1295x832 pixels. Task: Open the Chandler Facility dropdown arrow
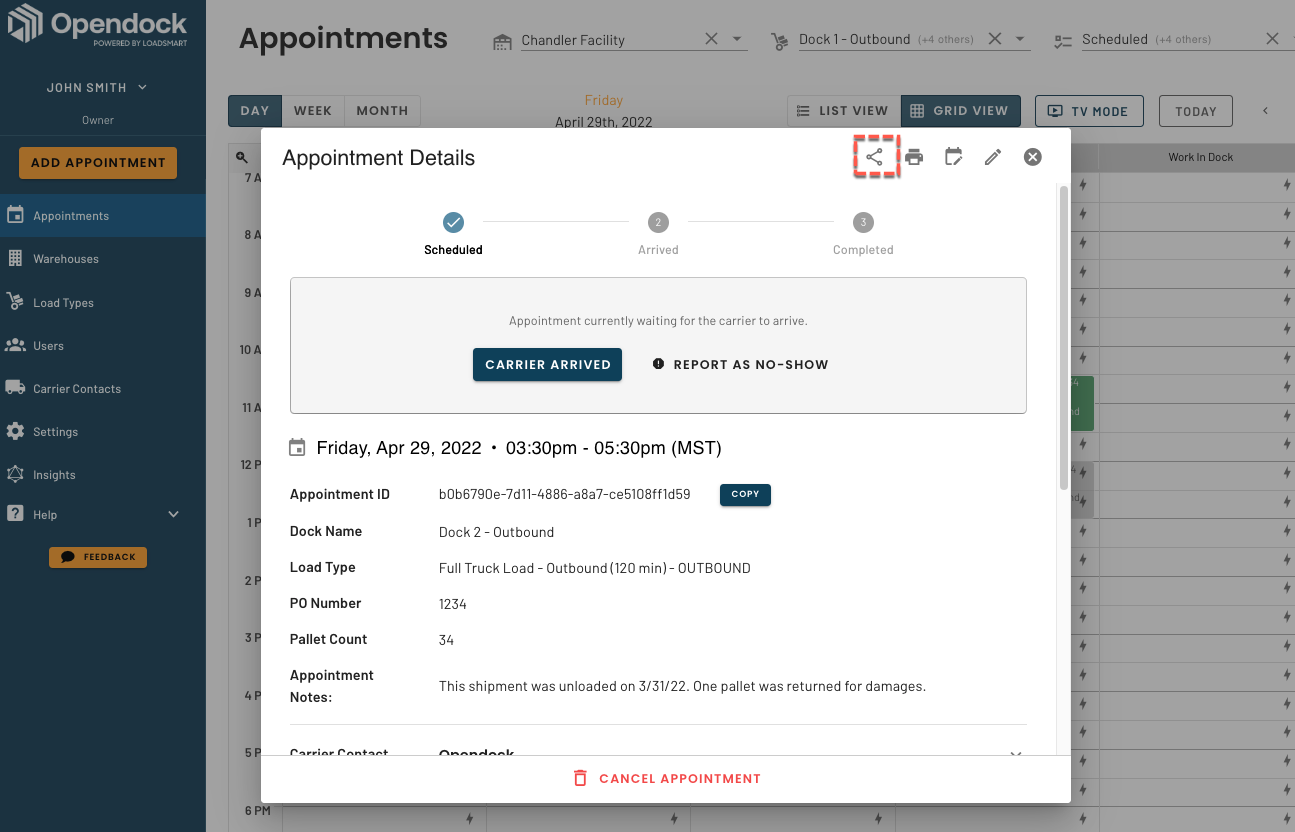(737, 39)
